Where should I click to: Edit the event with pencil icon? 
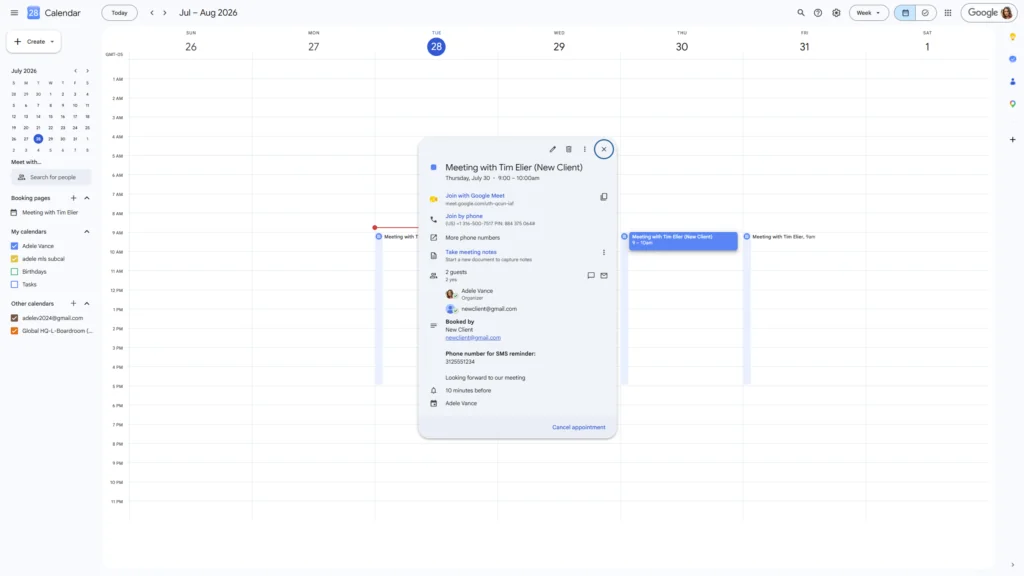pos(552,149)
